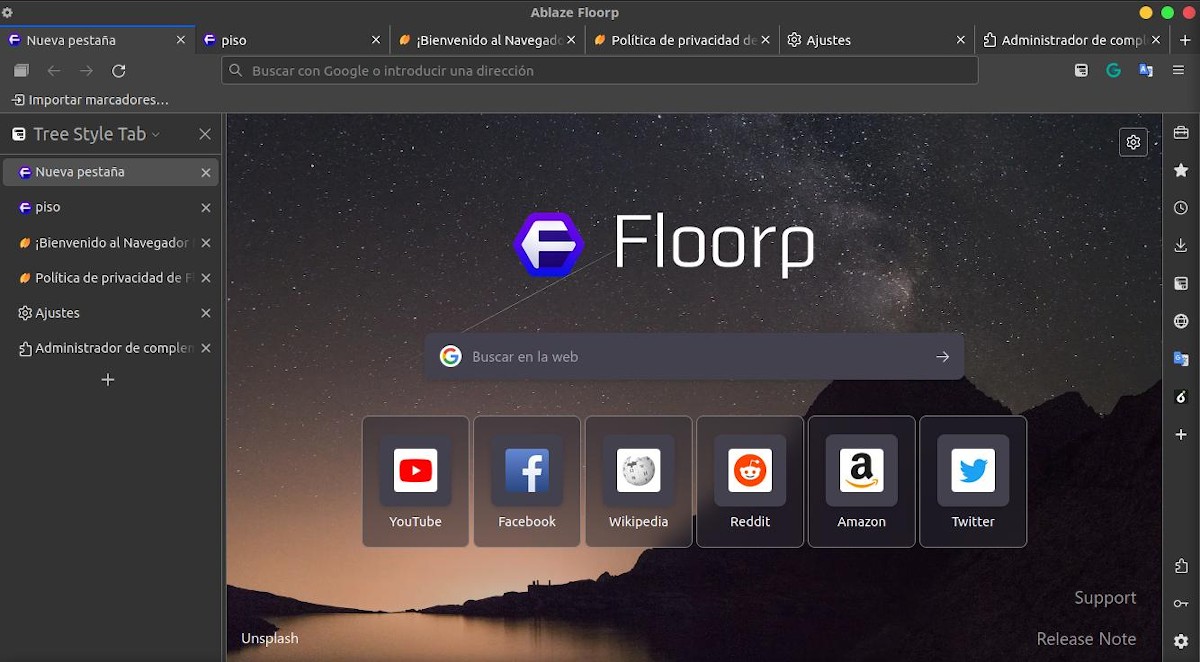The image size is (1200, 662).
Task: Open the Reddit shortcut tile
Action: tap(750, 482)
